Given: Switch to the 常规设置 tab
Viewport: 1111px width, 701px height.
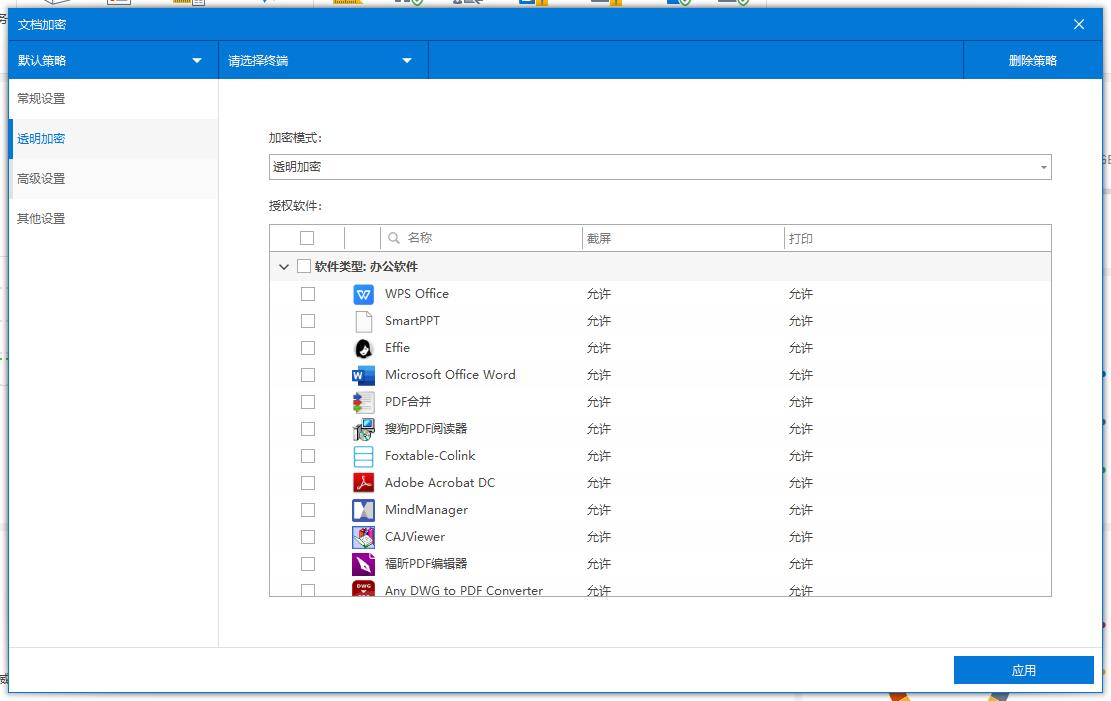Looking at the screenshot, I should pyautogui.click(x=41, y=99).
